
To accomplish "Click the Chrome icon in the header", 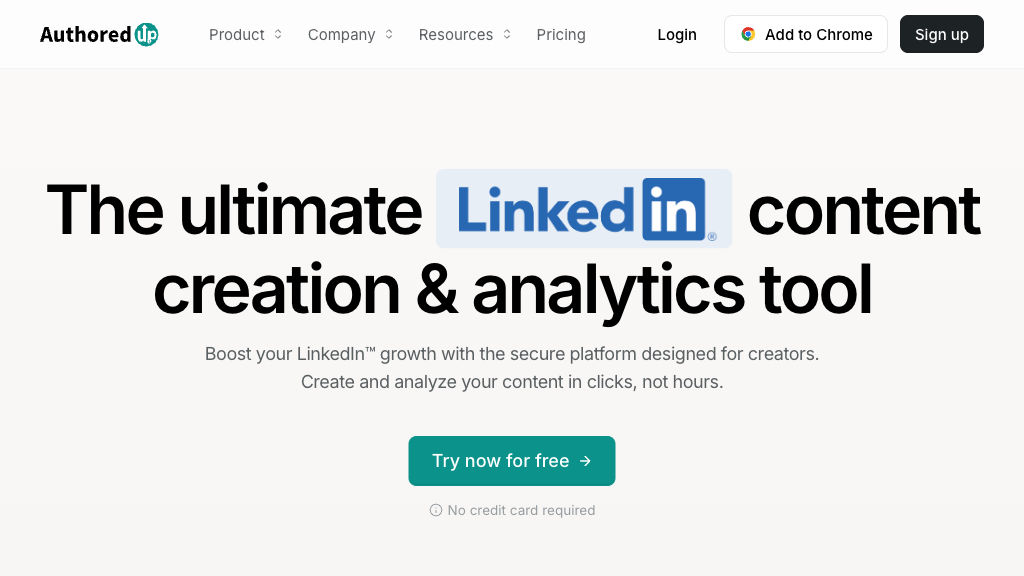I will (x=748, y=34).
